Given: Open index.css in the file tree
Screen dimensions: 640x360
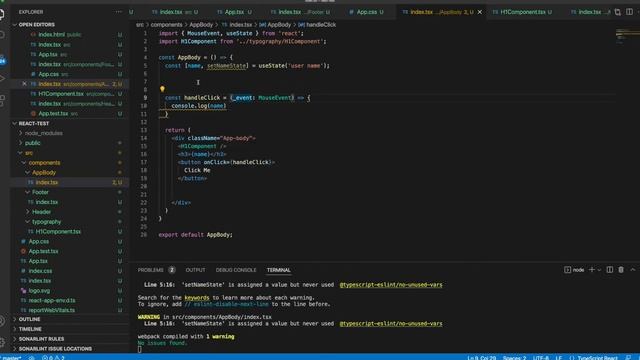Looking at the screenshot, I should [x=40, y=271].
